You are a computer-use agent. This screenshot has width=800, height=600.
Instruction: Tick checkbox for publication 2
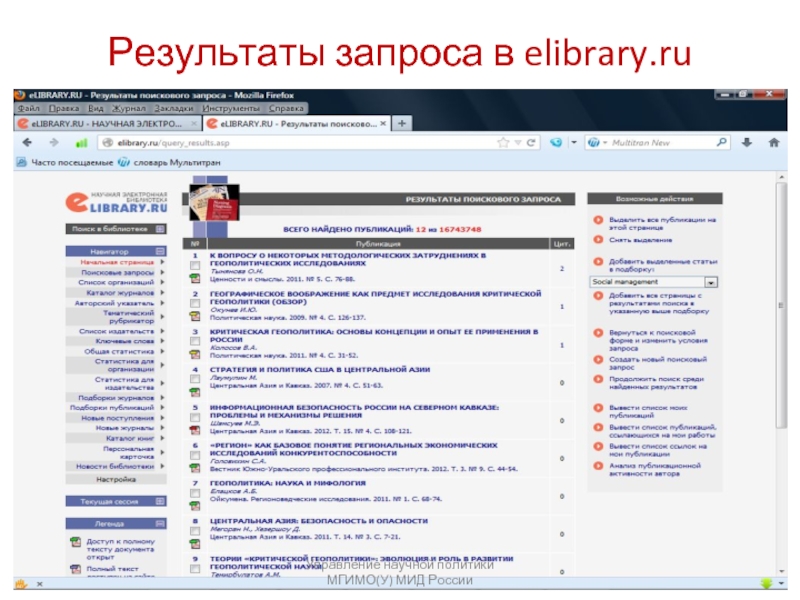pyautogui.click(x=195, y=304)
